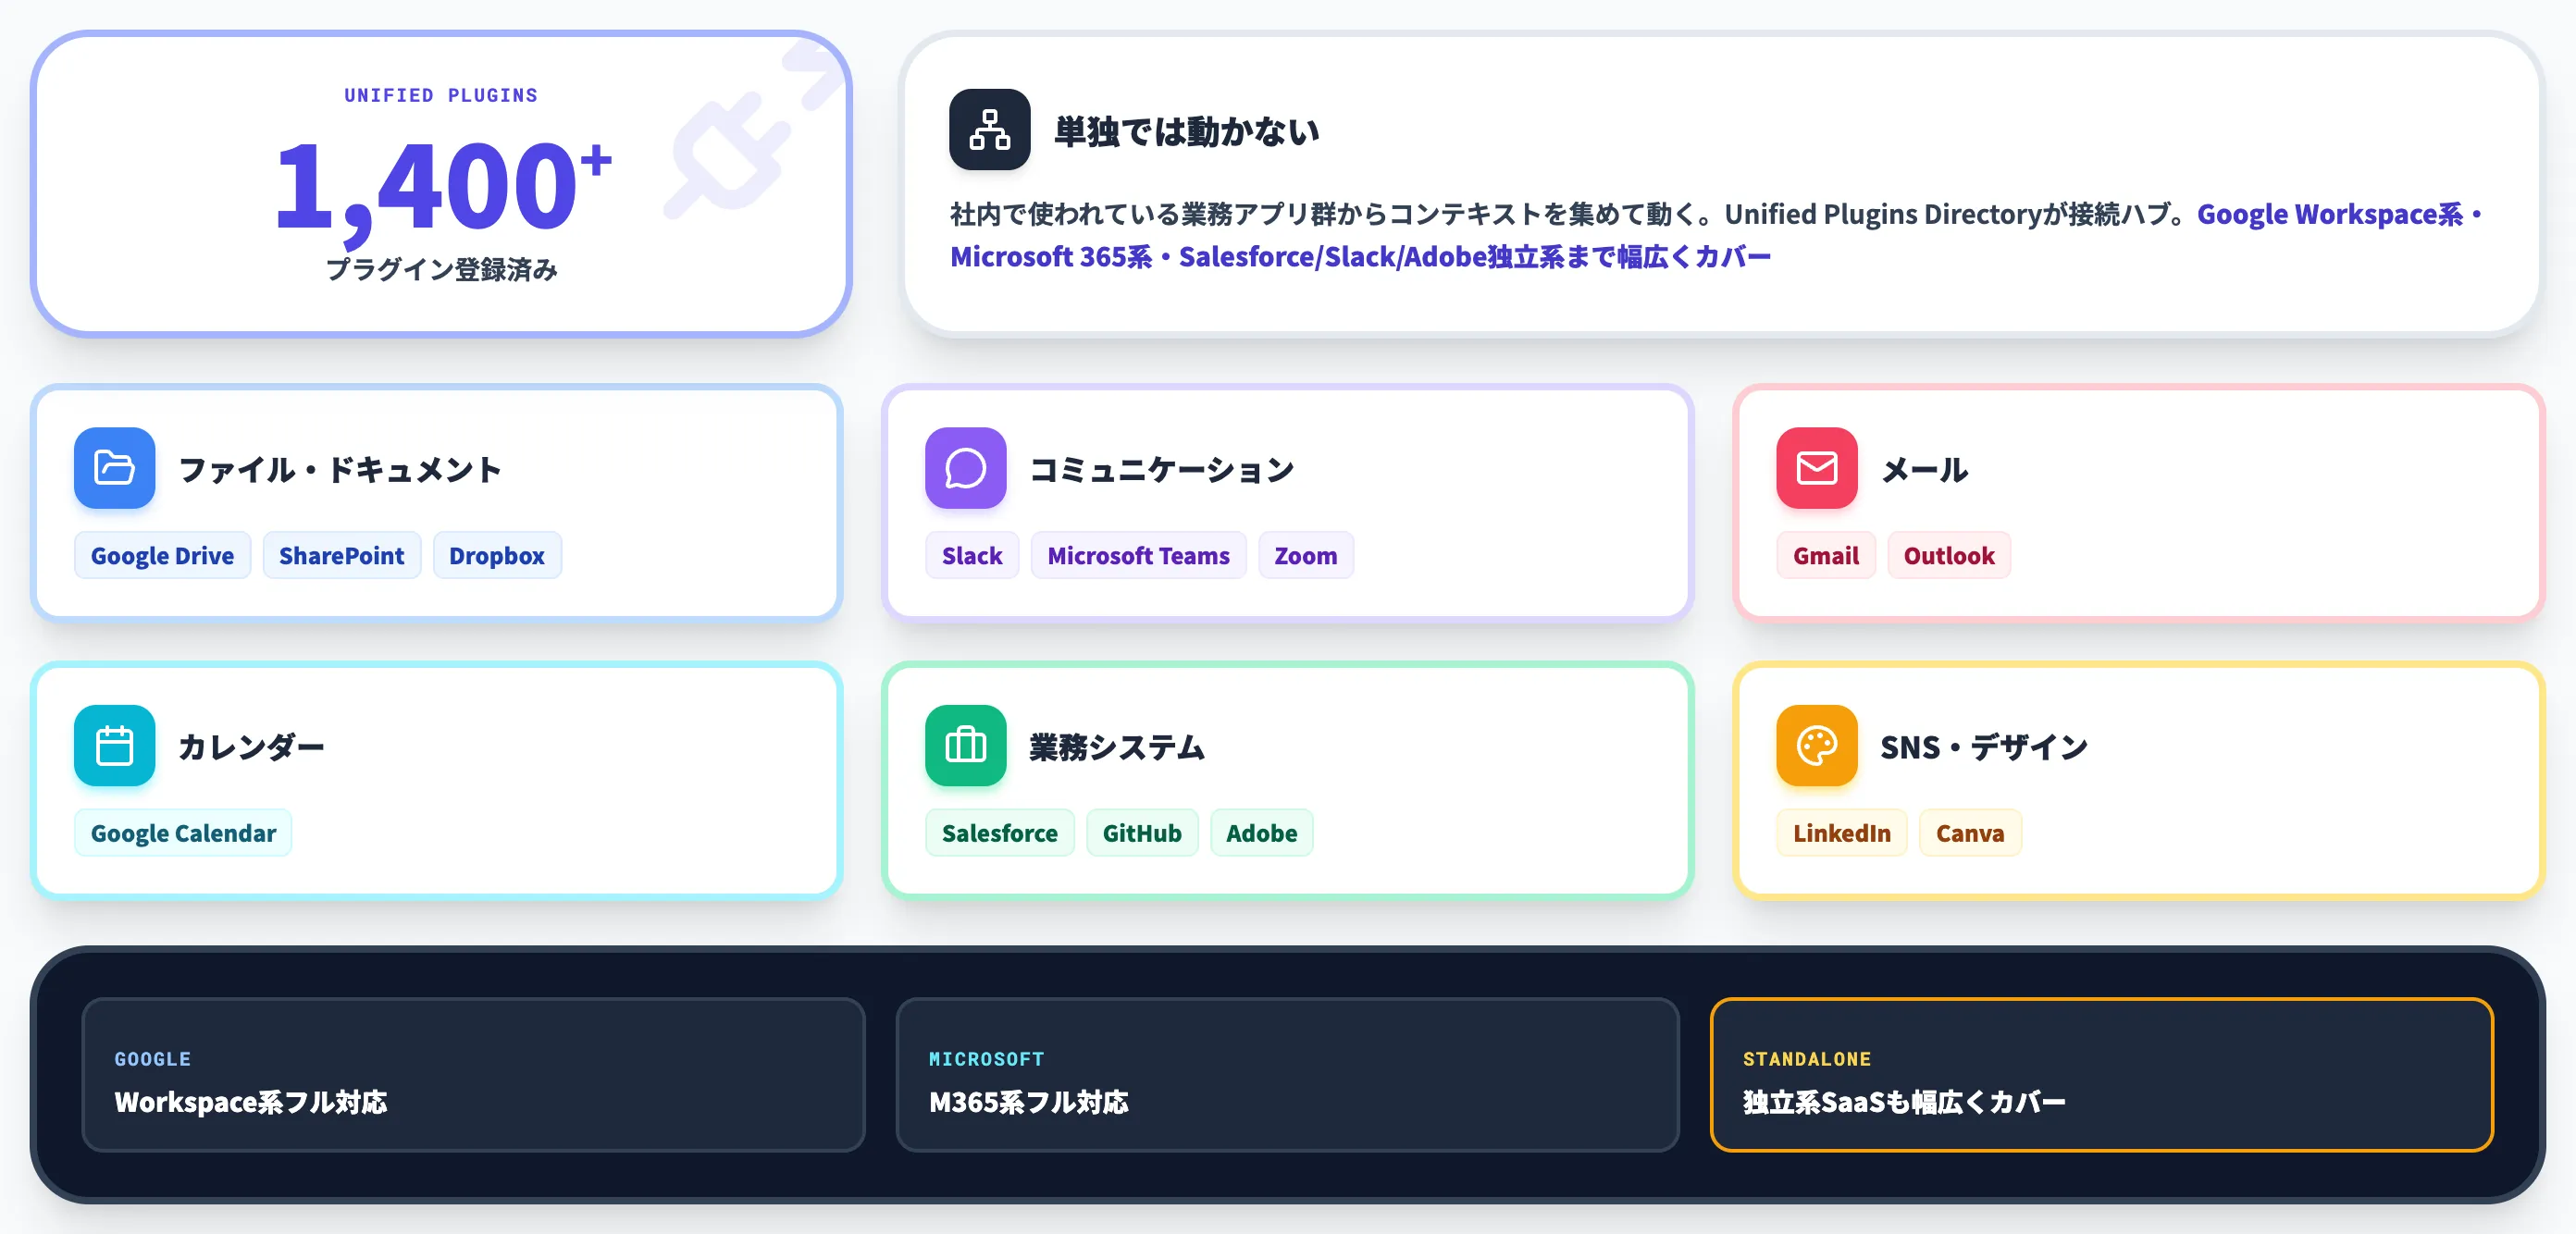The width and height of the screenshot is (2576, 1234).
Task: Select the Dropbox tag
Action: click(x=496, y=555)
